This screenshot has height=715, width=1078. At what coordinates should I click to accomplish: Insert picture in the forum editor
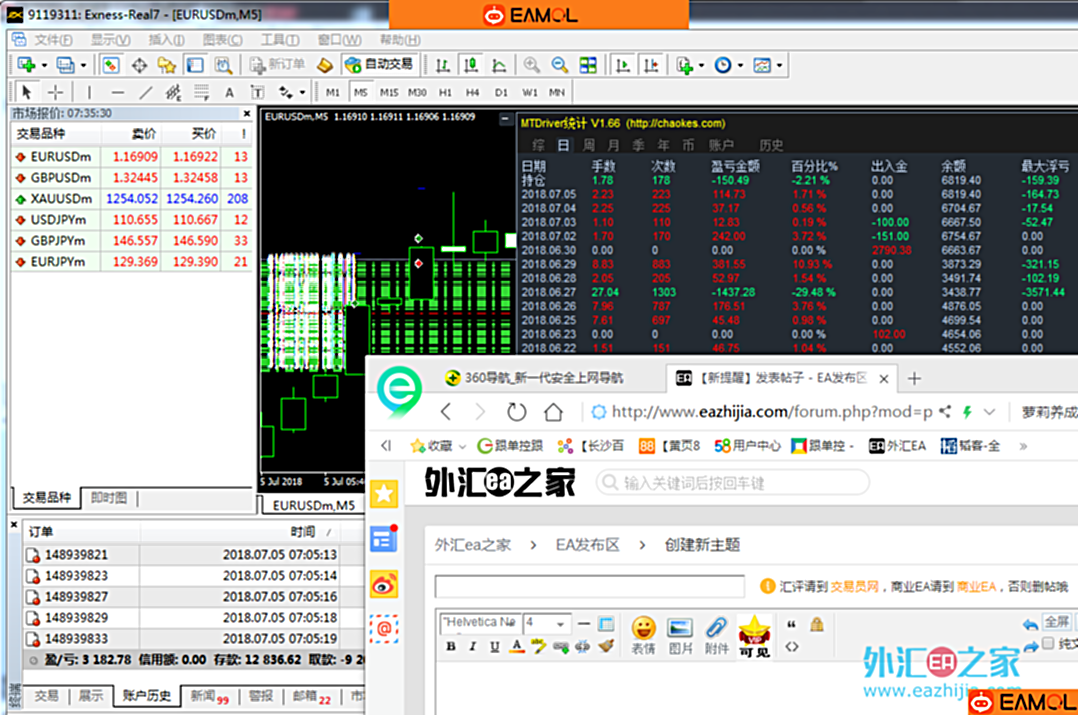(x=680, y=635)
